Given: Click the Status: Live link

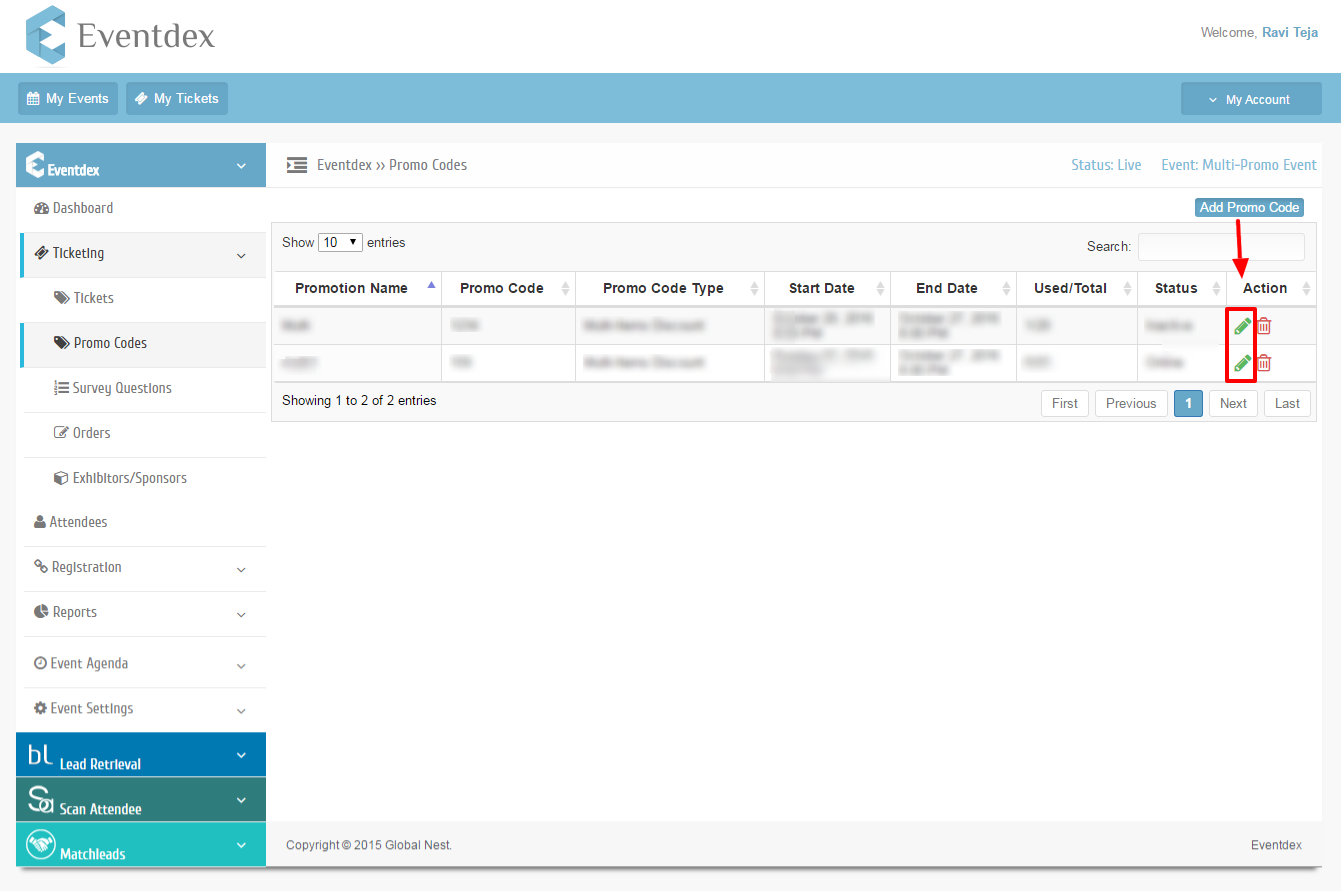Looking at the screenshot, I should click(x=1106, y=165).
